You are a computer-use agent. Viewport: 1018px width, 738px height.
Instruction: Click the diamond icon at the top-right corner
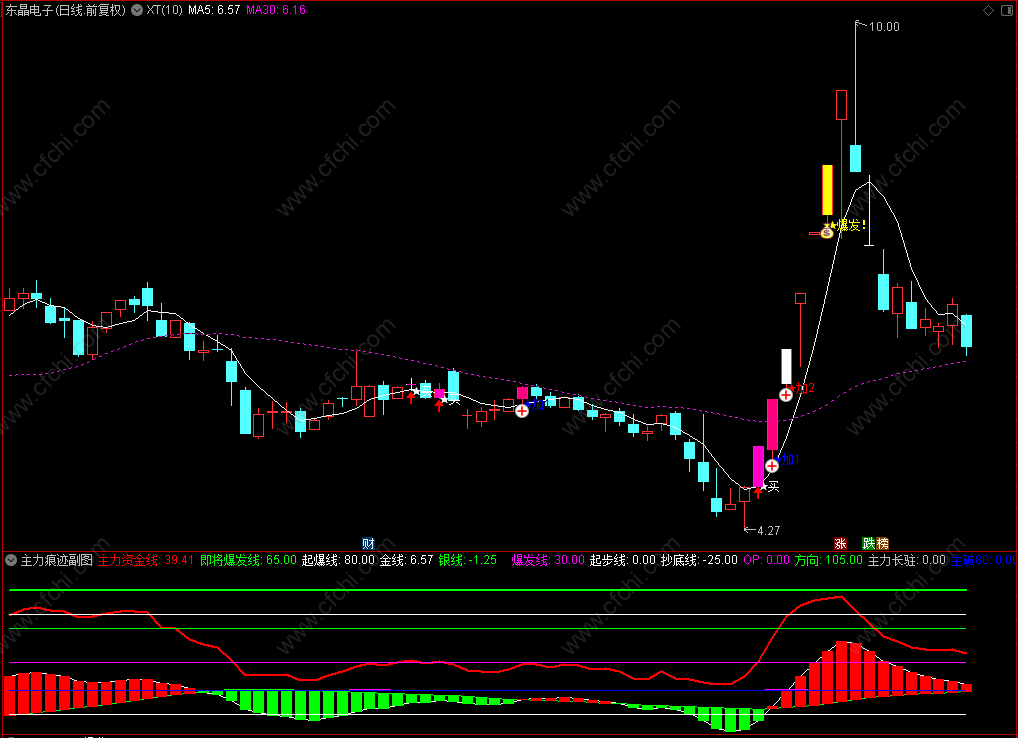[x=989, y=10]
